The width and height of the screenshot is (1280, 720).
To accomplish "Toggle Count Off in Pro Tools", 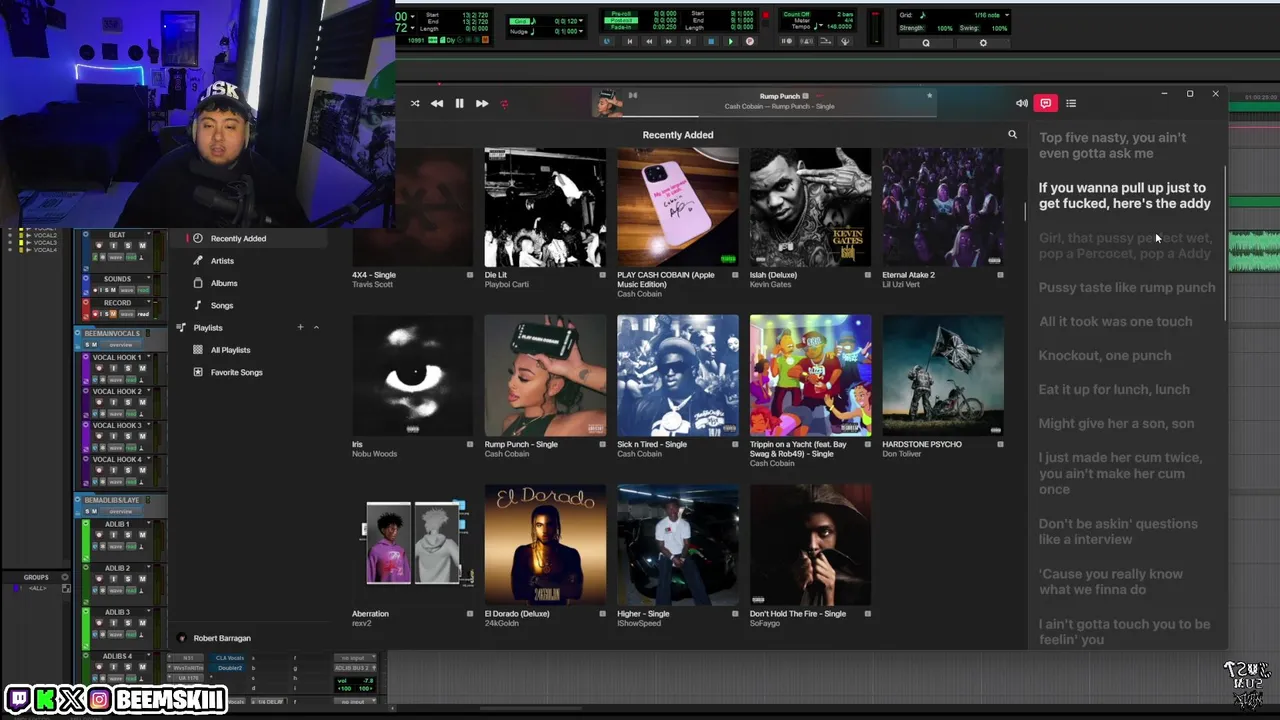I will point(796,14).
